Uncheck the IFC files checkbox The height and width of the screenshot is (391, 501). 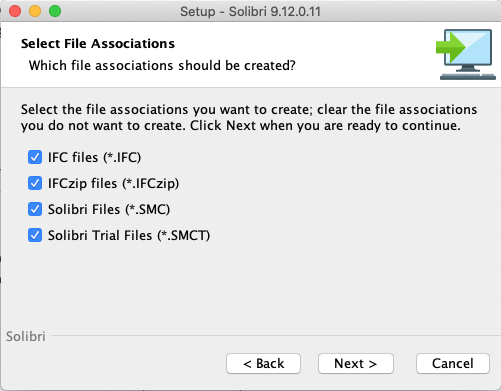35,157
